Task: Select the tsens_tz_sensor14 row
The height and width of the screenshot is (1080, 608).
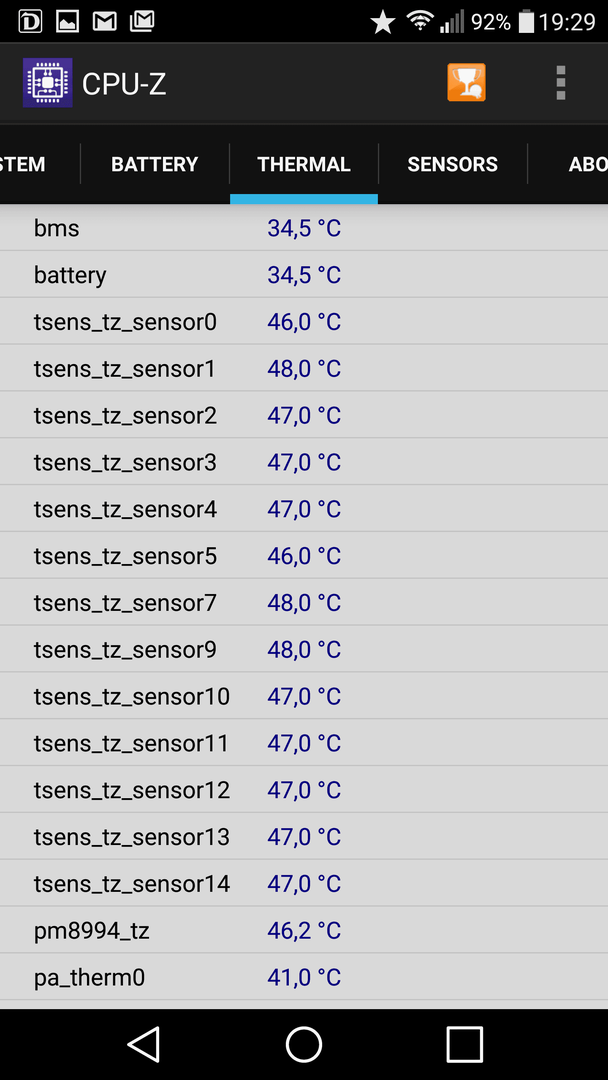Action: 304,884
